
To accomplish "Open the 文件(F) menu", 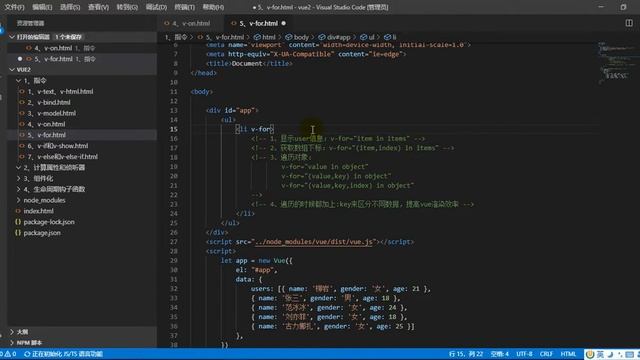I will coord(14,7).
